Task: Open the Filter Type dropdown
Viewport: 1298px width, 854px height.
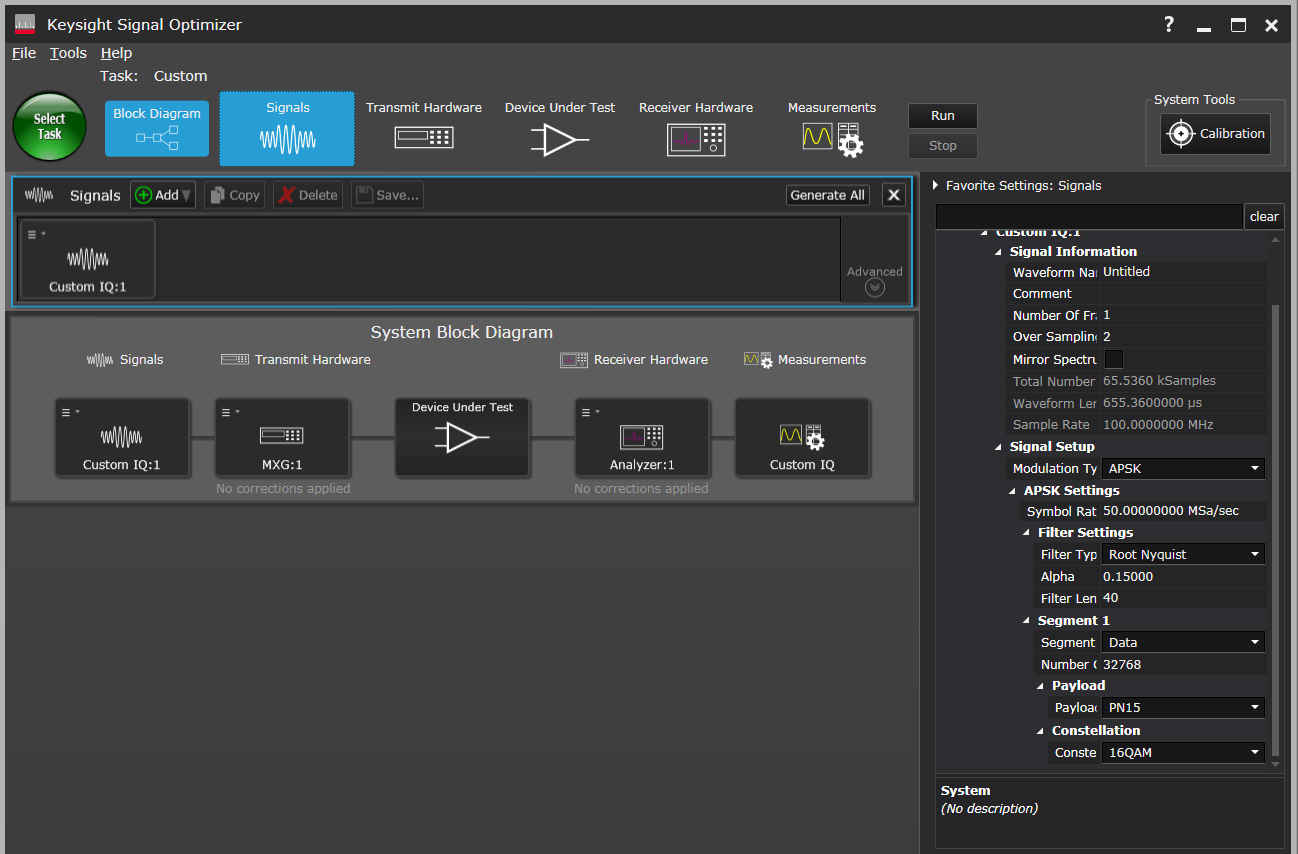Action: pos(1182,554)
